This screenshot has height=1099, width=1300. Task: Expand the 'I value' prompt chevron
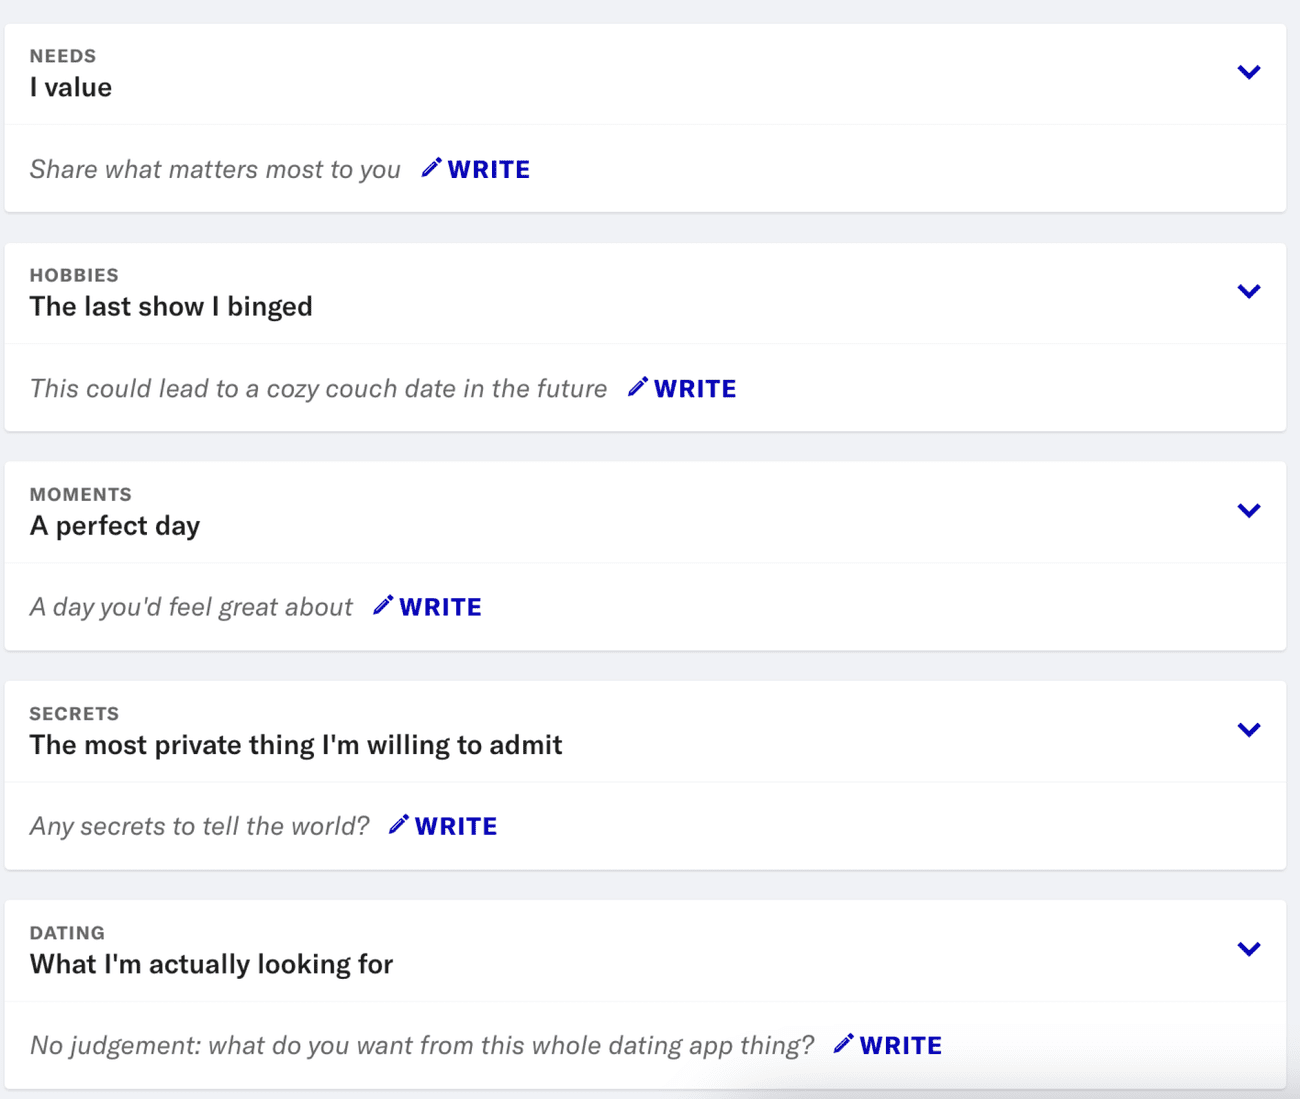pos(1248,71)
